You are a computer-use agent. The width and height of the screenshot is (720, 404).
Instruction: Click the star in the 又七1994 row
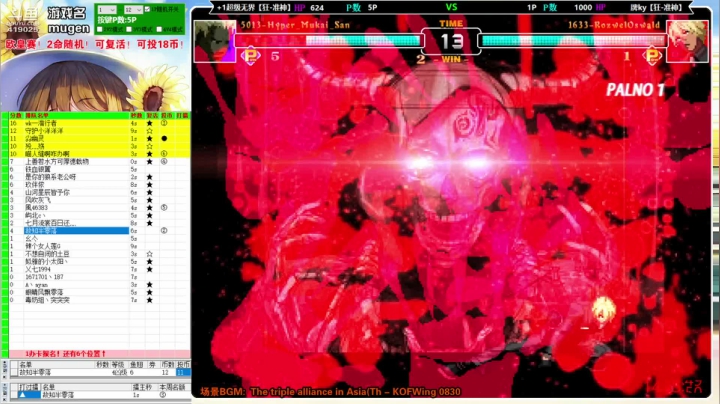[149, 269]
